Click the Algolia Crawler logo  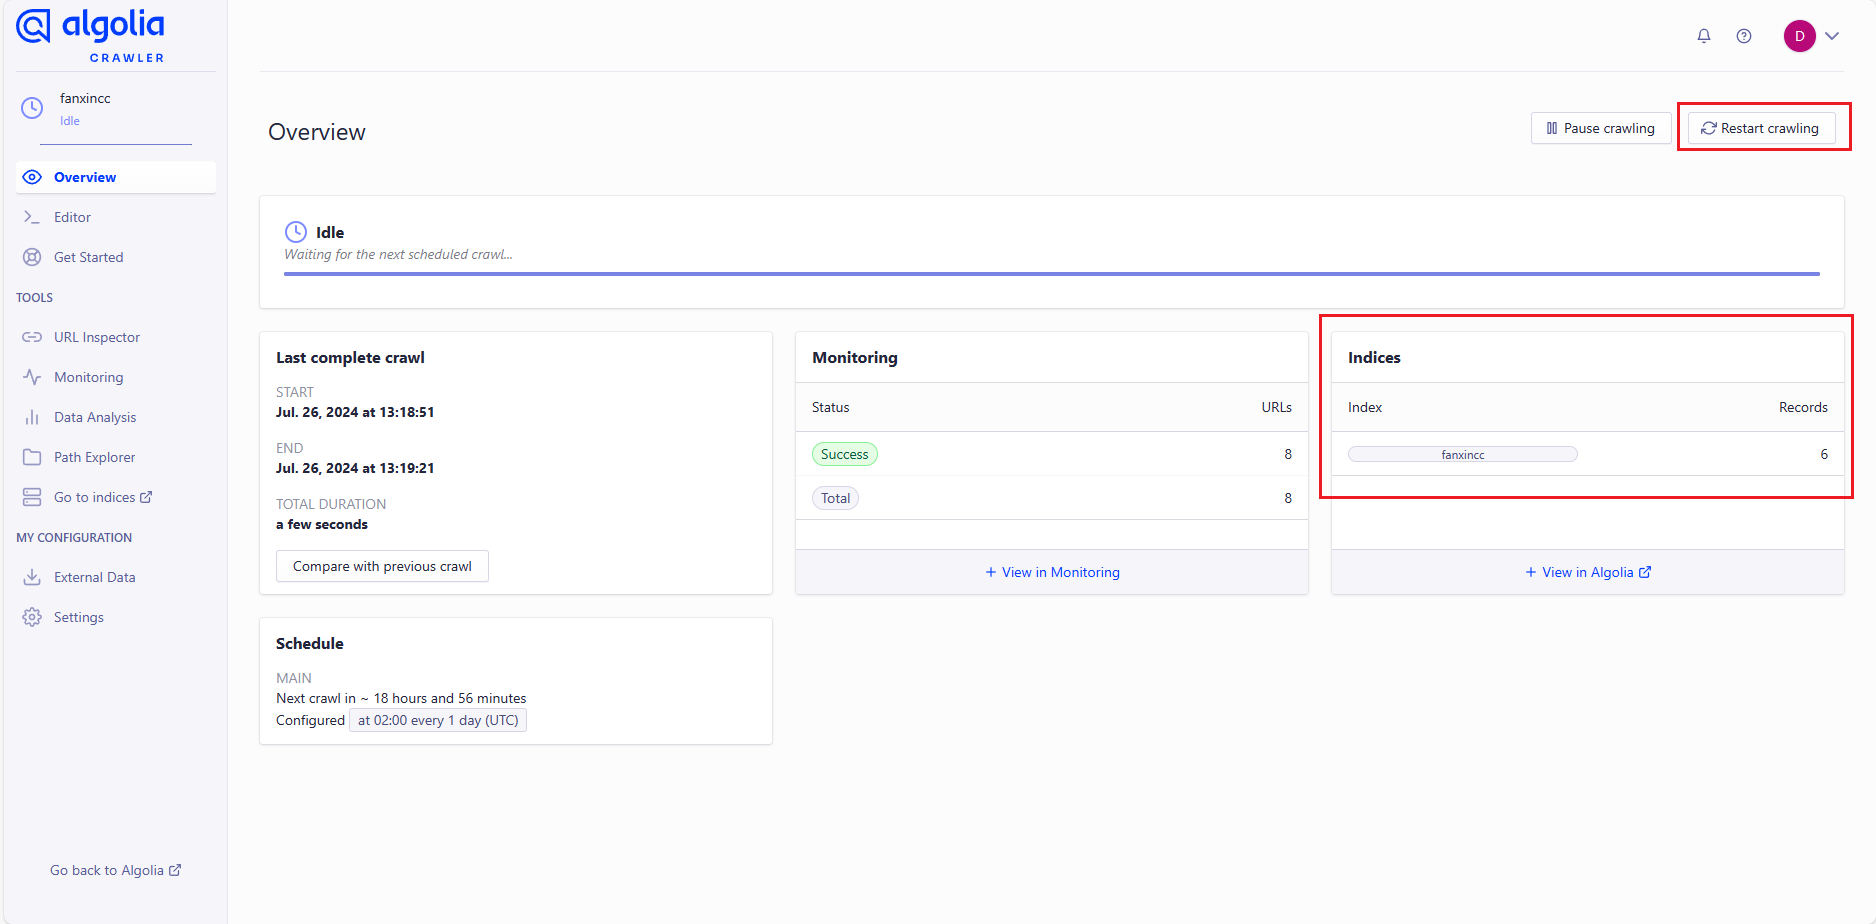tap(90, 36)
